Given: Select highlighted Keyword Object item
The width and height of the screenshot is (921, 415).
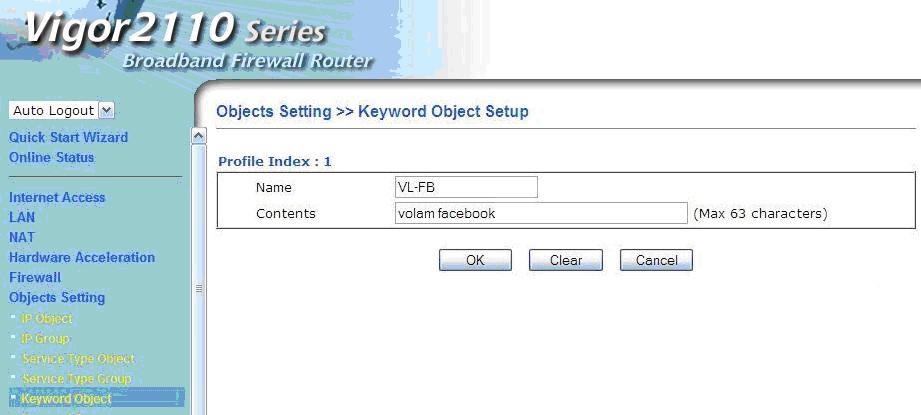Looking at the screenshot, I should click(x=66, y=399).
